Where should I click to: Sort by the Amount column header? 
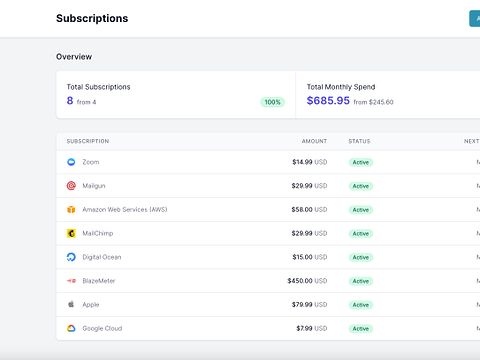coord(314,141)
